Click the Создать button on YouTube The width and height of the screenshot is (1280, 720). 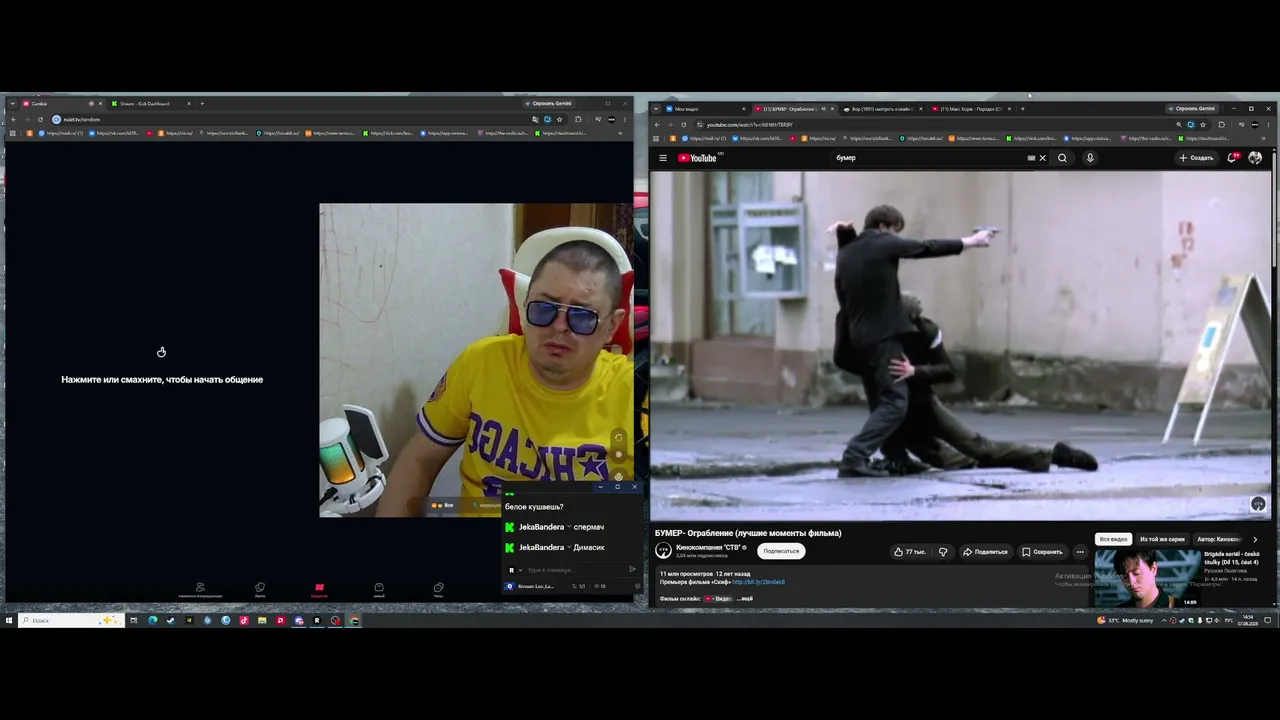[1195, 158]
